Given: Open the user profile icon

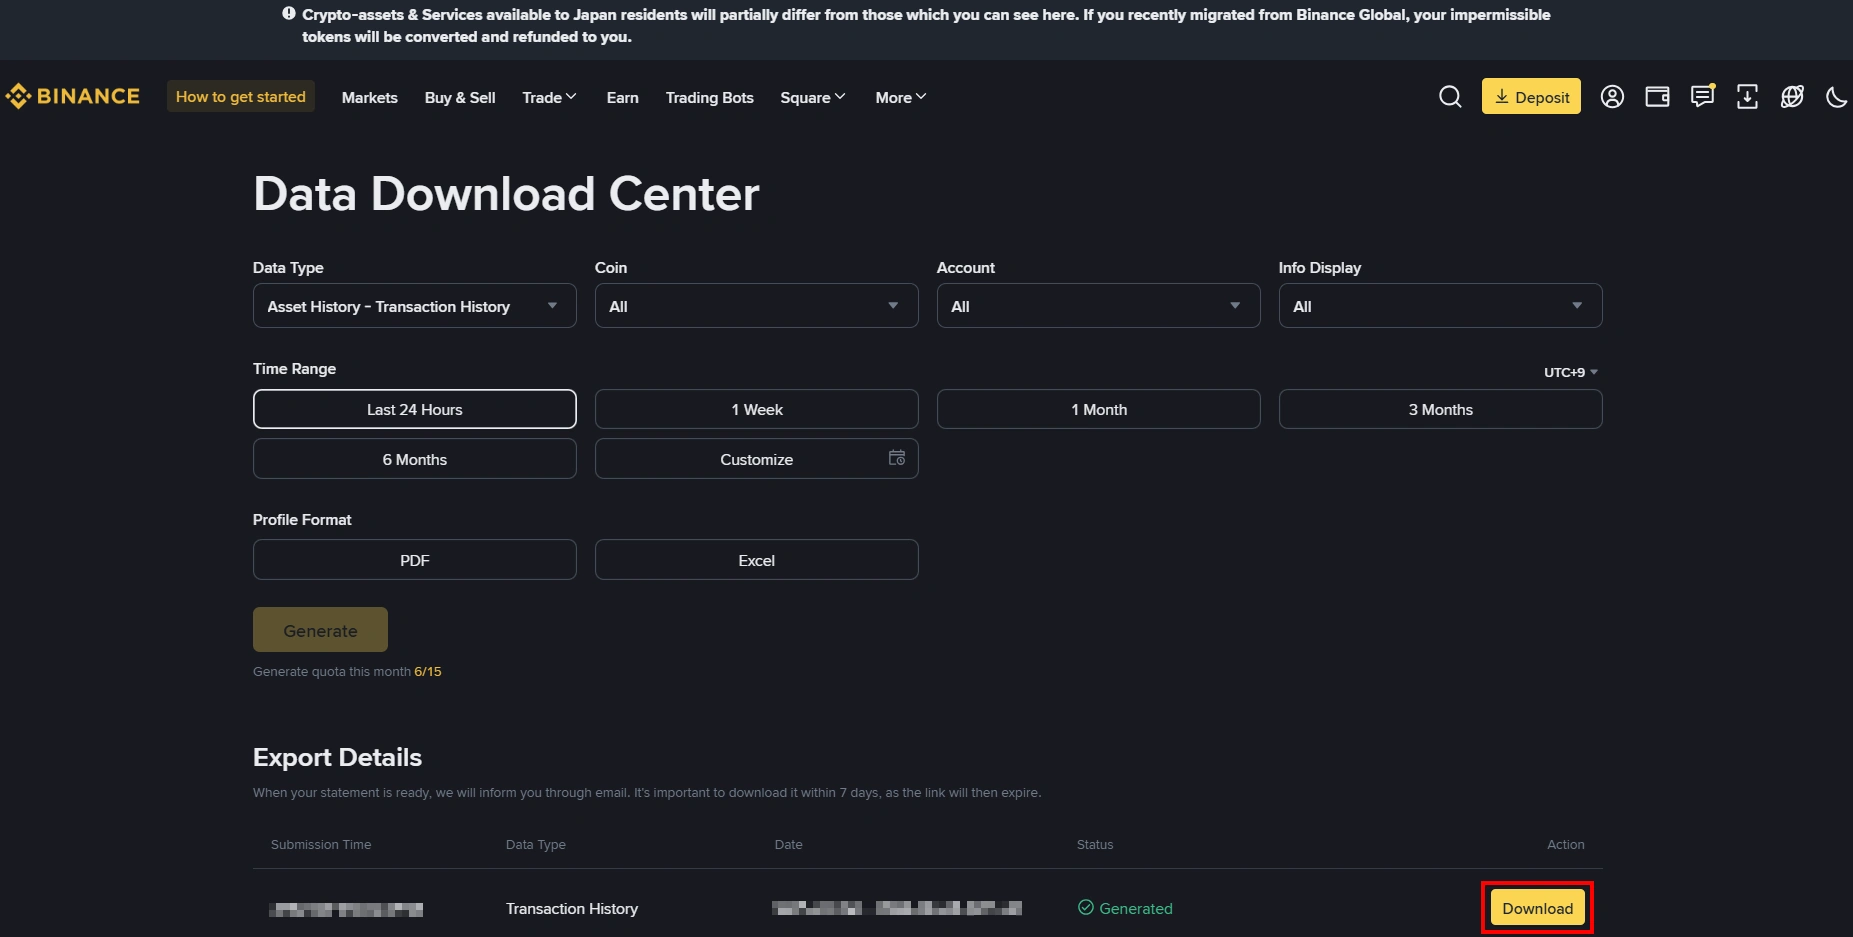Looking at the screenshot, I should pyautogui.click(x=1612, y=96).
